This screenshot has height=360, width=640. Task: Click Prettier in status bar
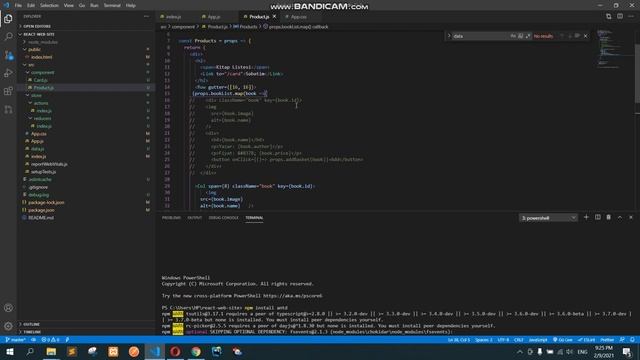(x=607, y=340)
